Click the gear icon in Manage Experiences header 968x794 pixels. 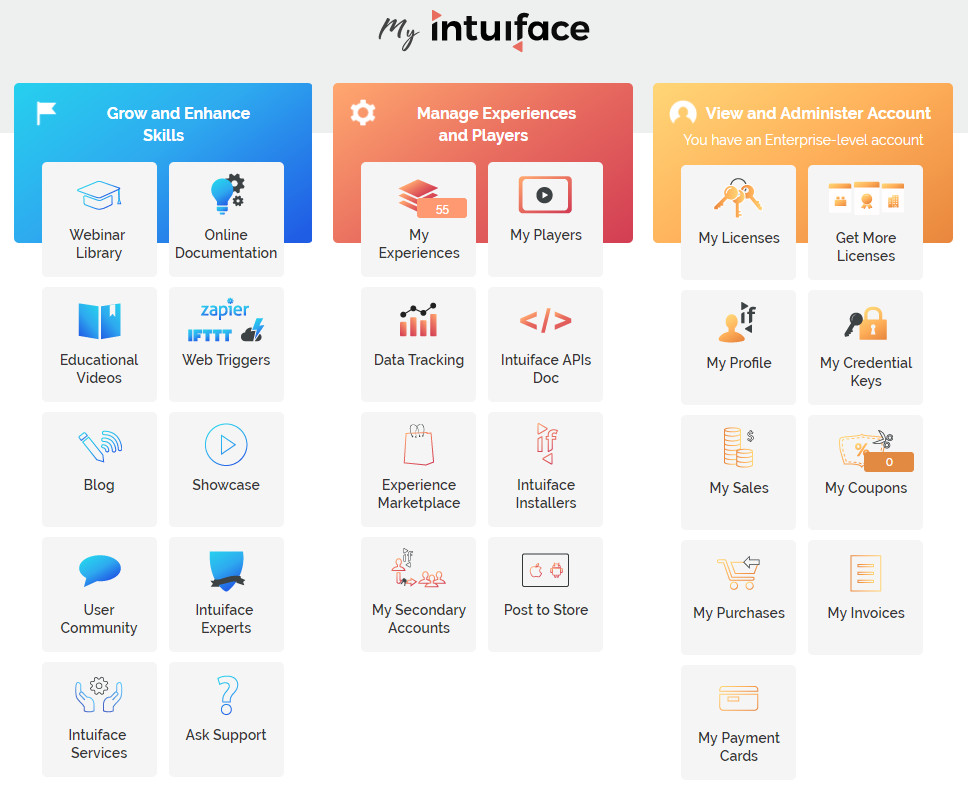point(363,112)
